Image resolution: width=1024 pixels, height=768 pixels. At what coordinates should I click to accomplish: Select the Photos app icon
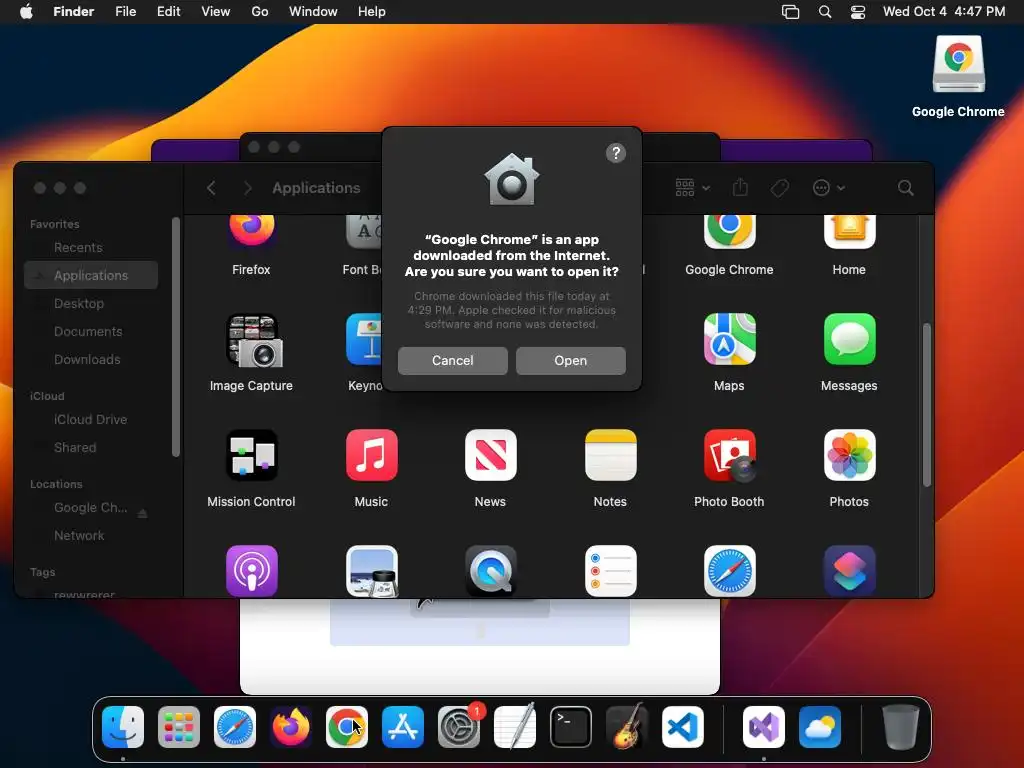849,455
